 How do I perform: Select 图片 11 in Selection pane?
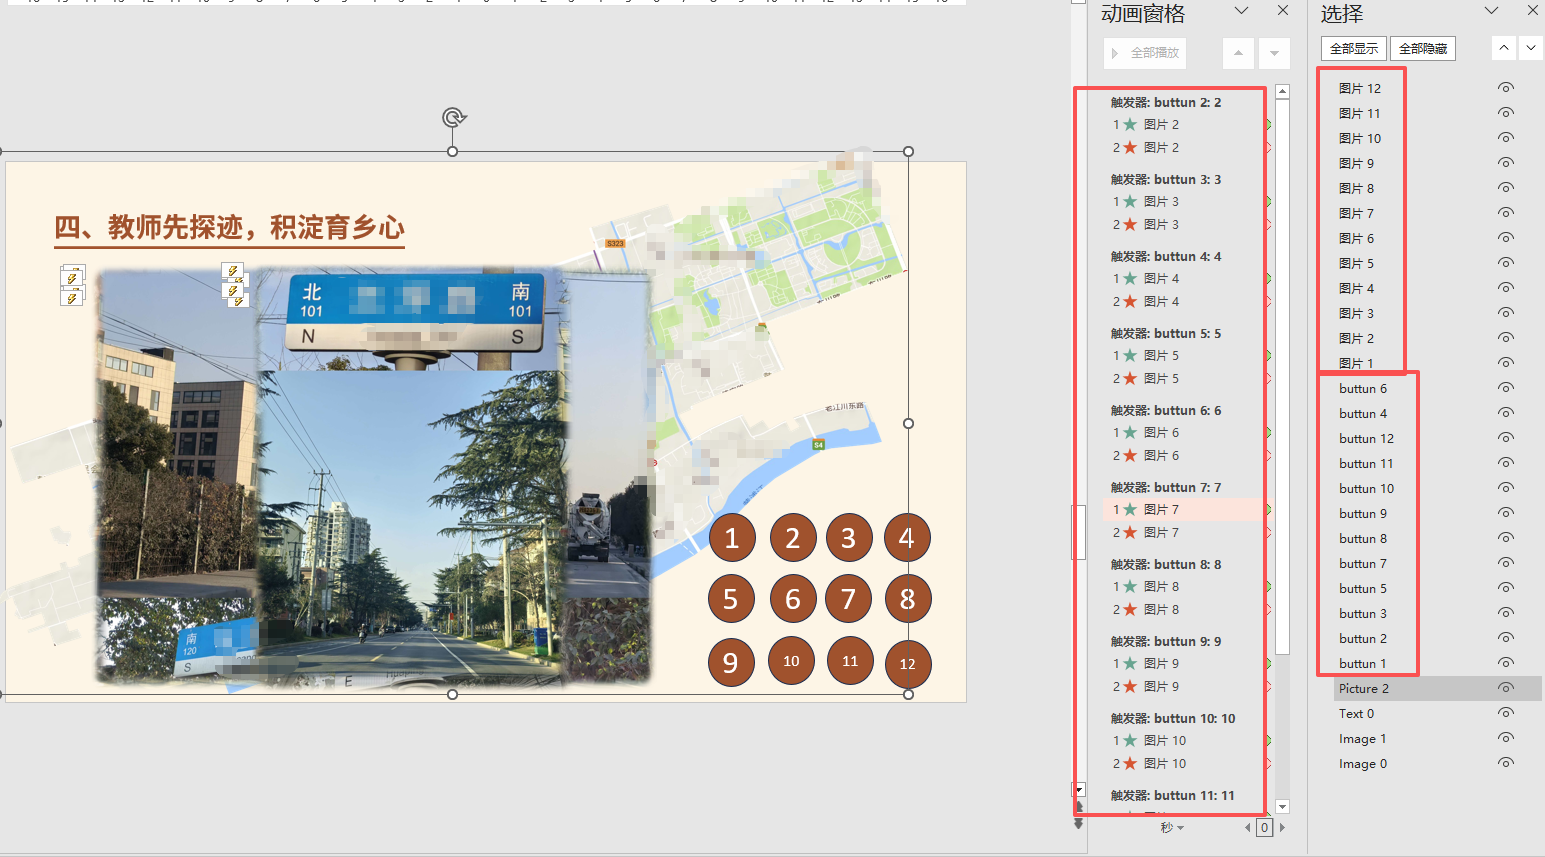pyautogui.click(x=1360, y=113)
